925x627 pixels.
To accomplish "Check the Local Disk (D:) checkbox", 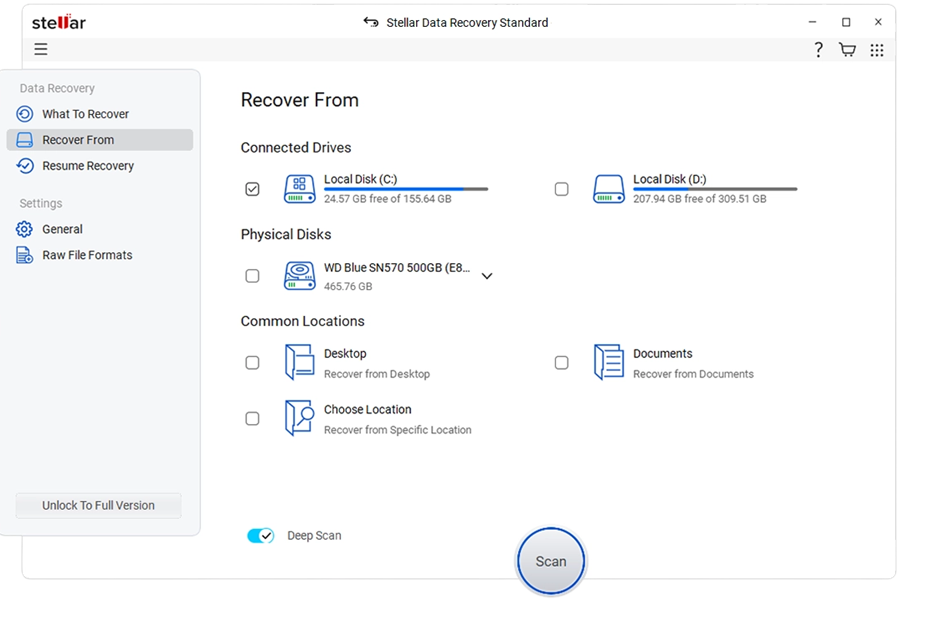I will tap(562, 189).
